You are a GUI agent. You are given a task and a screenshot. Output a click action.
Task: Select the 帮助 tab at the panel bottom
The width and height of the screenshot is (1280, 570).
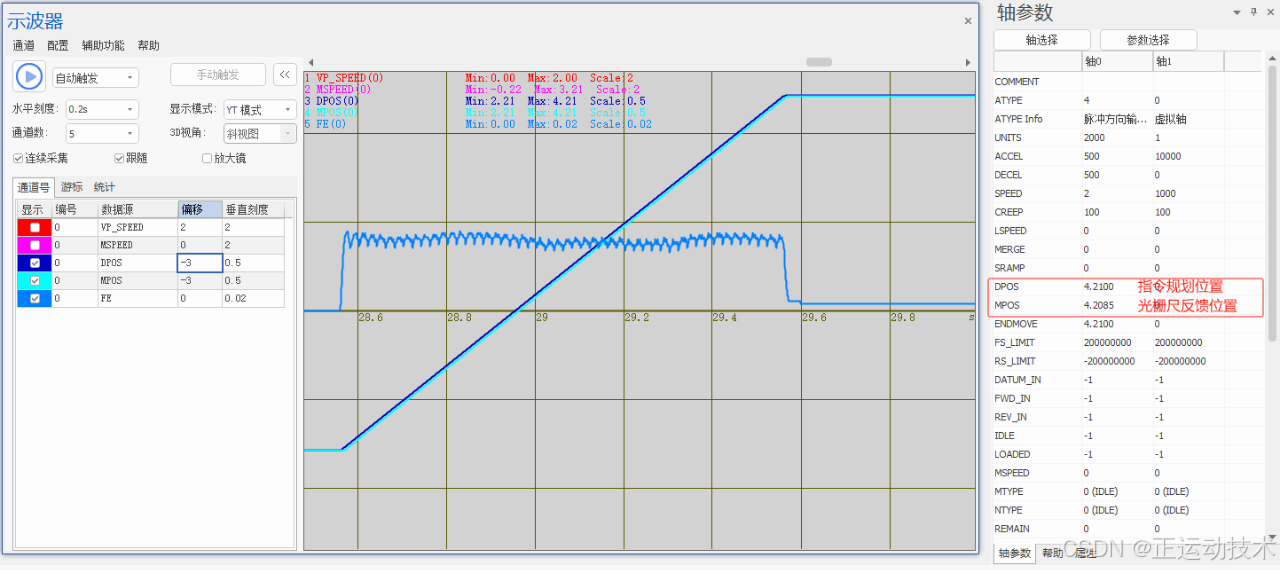pos(1052,552)
